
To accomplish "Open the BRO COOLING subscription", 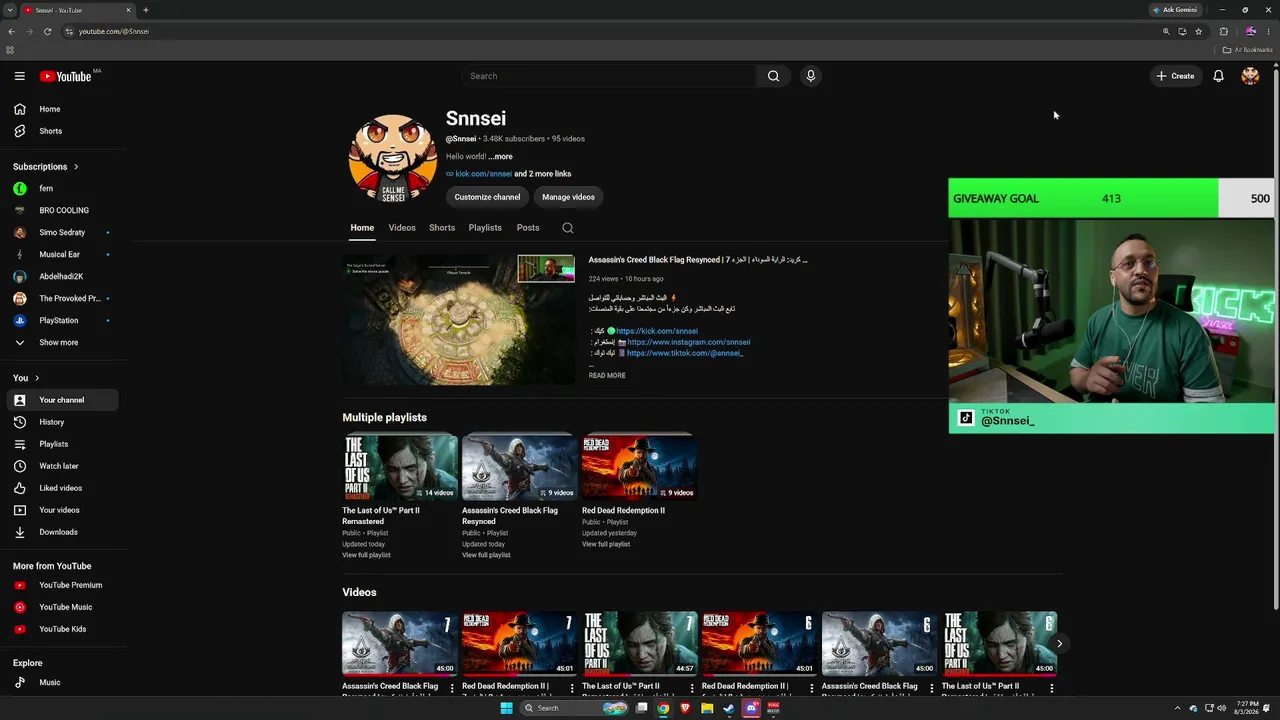I will (x=62, y=210).
